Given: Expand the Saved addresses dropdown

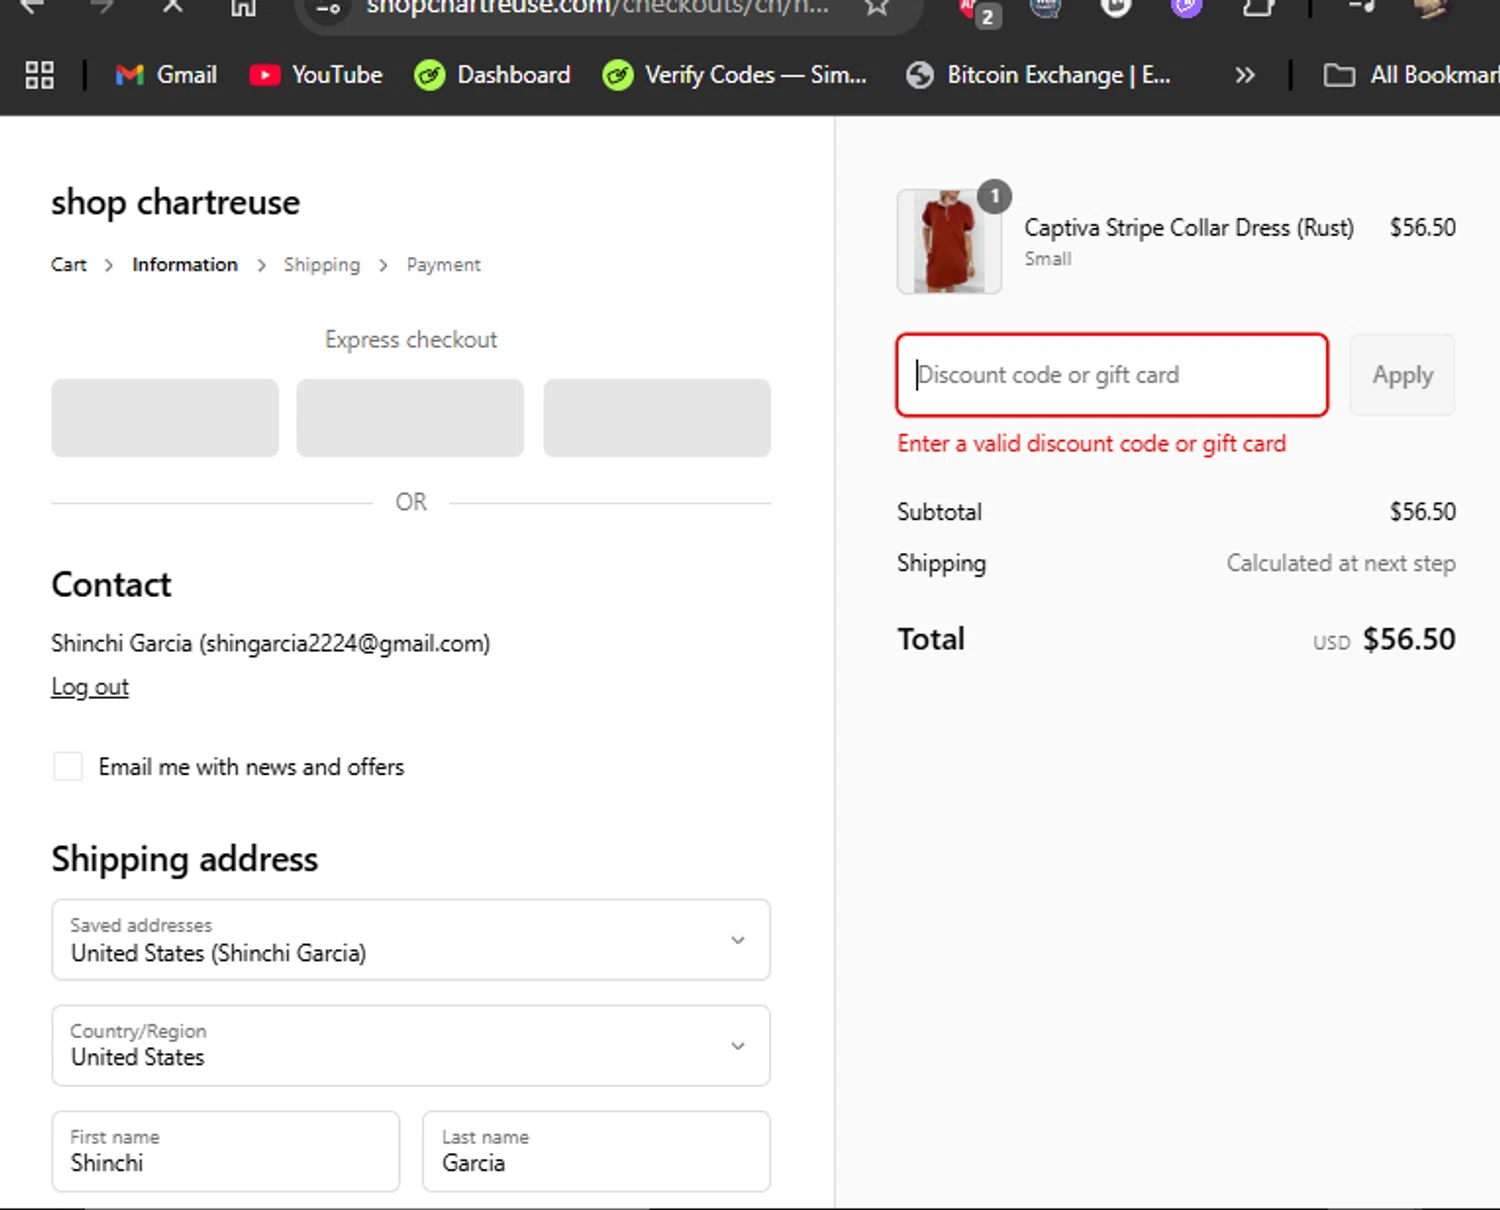Looking at the screenshot, I should click(x=411, y=940).
